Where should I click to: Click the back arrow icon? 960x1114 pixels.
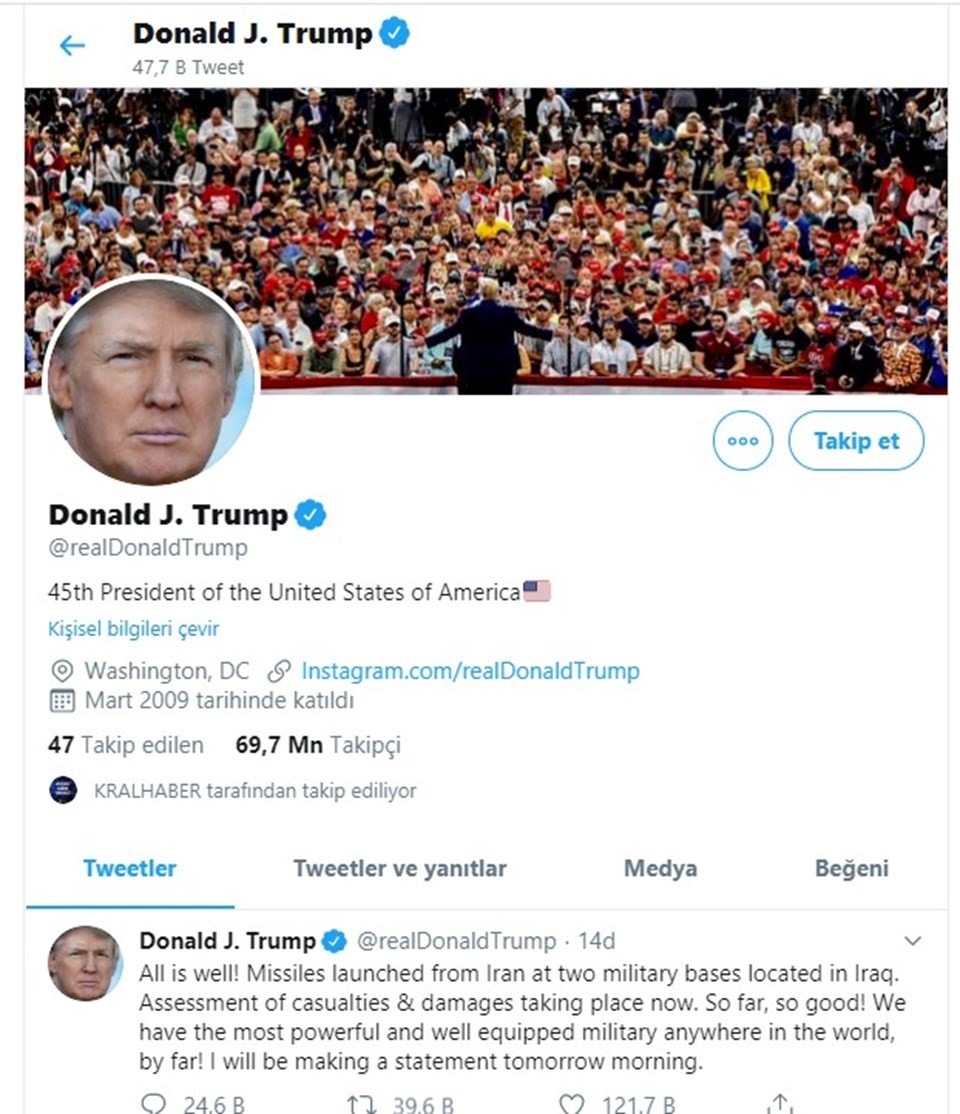pyautogui.click(x=72, y=45)
